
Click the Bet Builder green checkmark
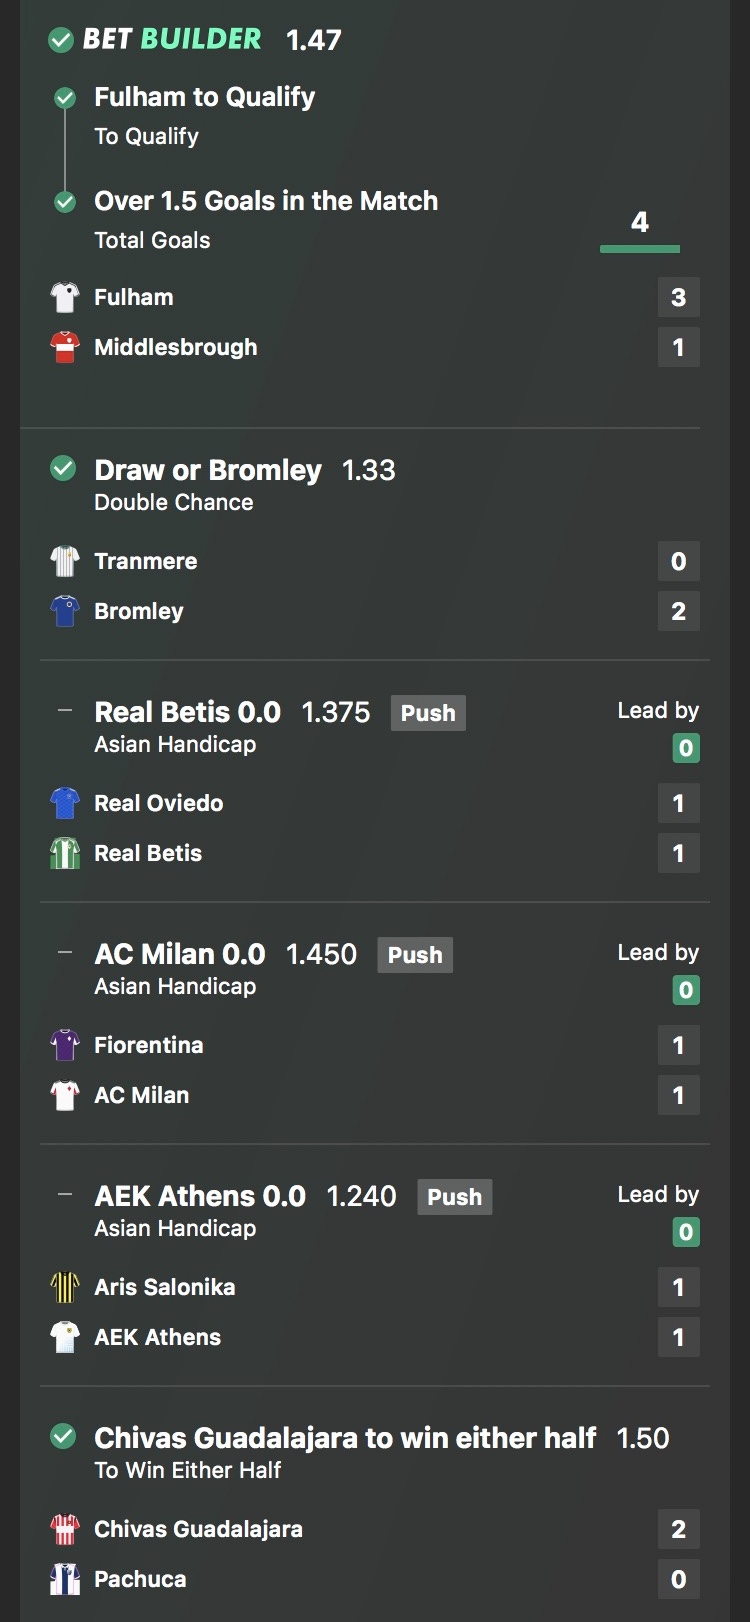[x=61, y=40]
